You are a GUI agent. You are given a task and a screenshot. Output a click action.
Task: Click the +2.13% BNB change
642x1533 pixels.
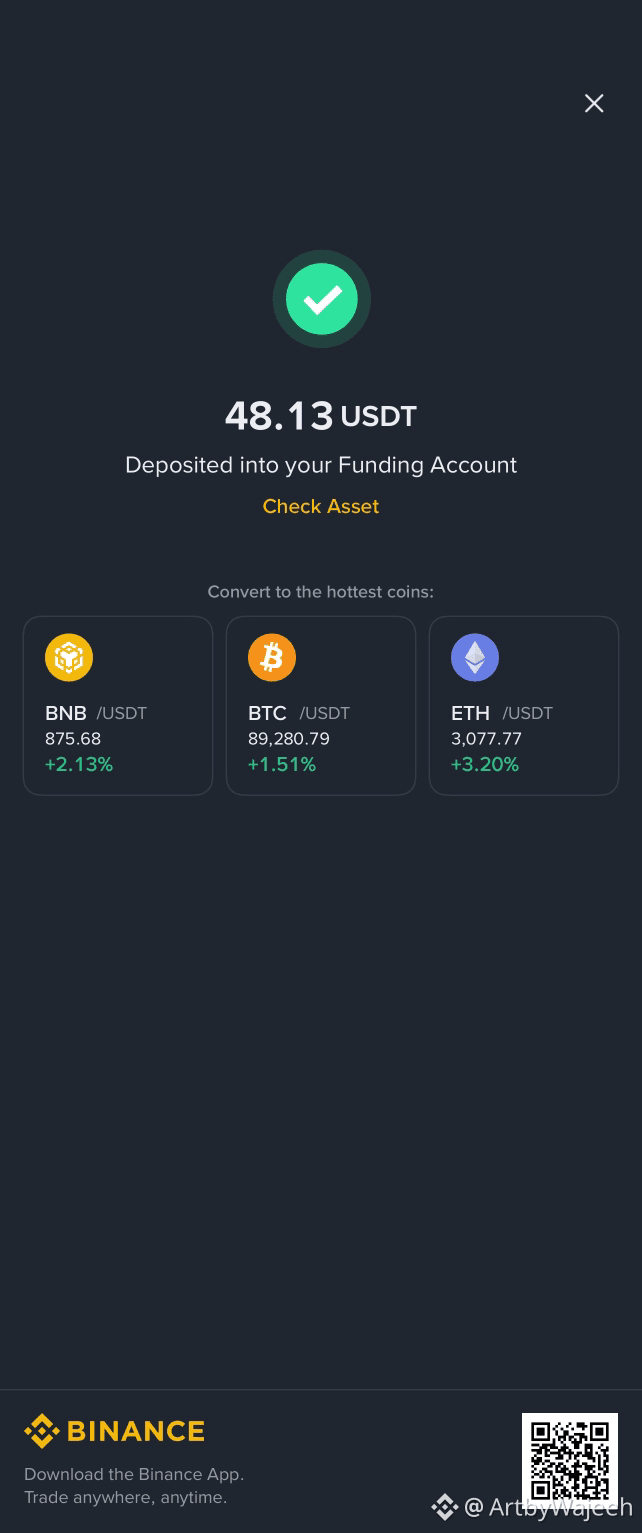pos(79,765)
